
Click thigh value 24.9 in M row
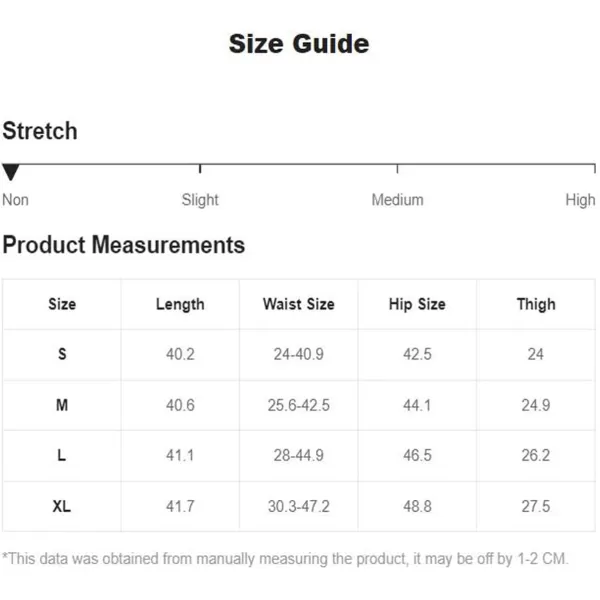coord(536,405)
